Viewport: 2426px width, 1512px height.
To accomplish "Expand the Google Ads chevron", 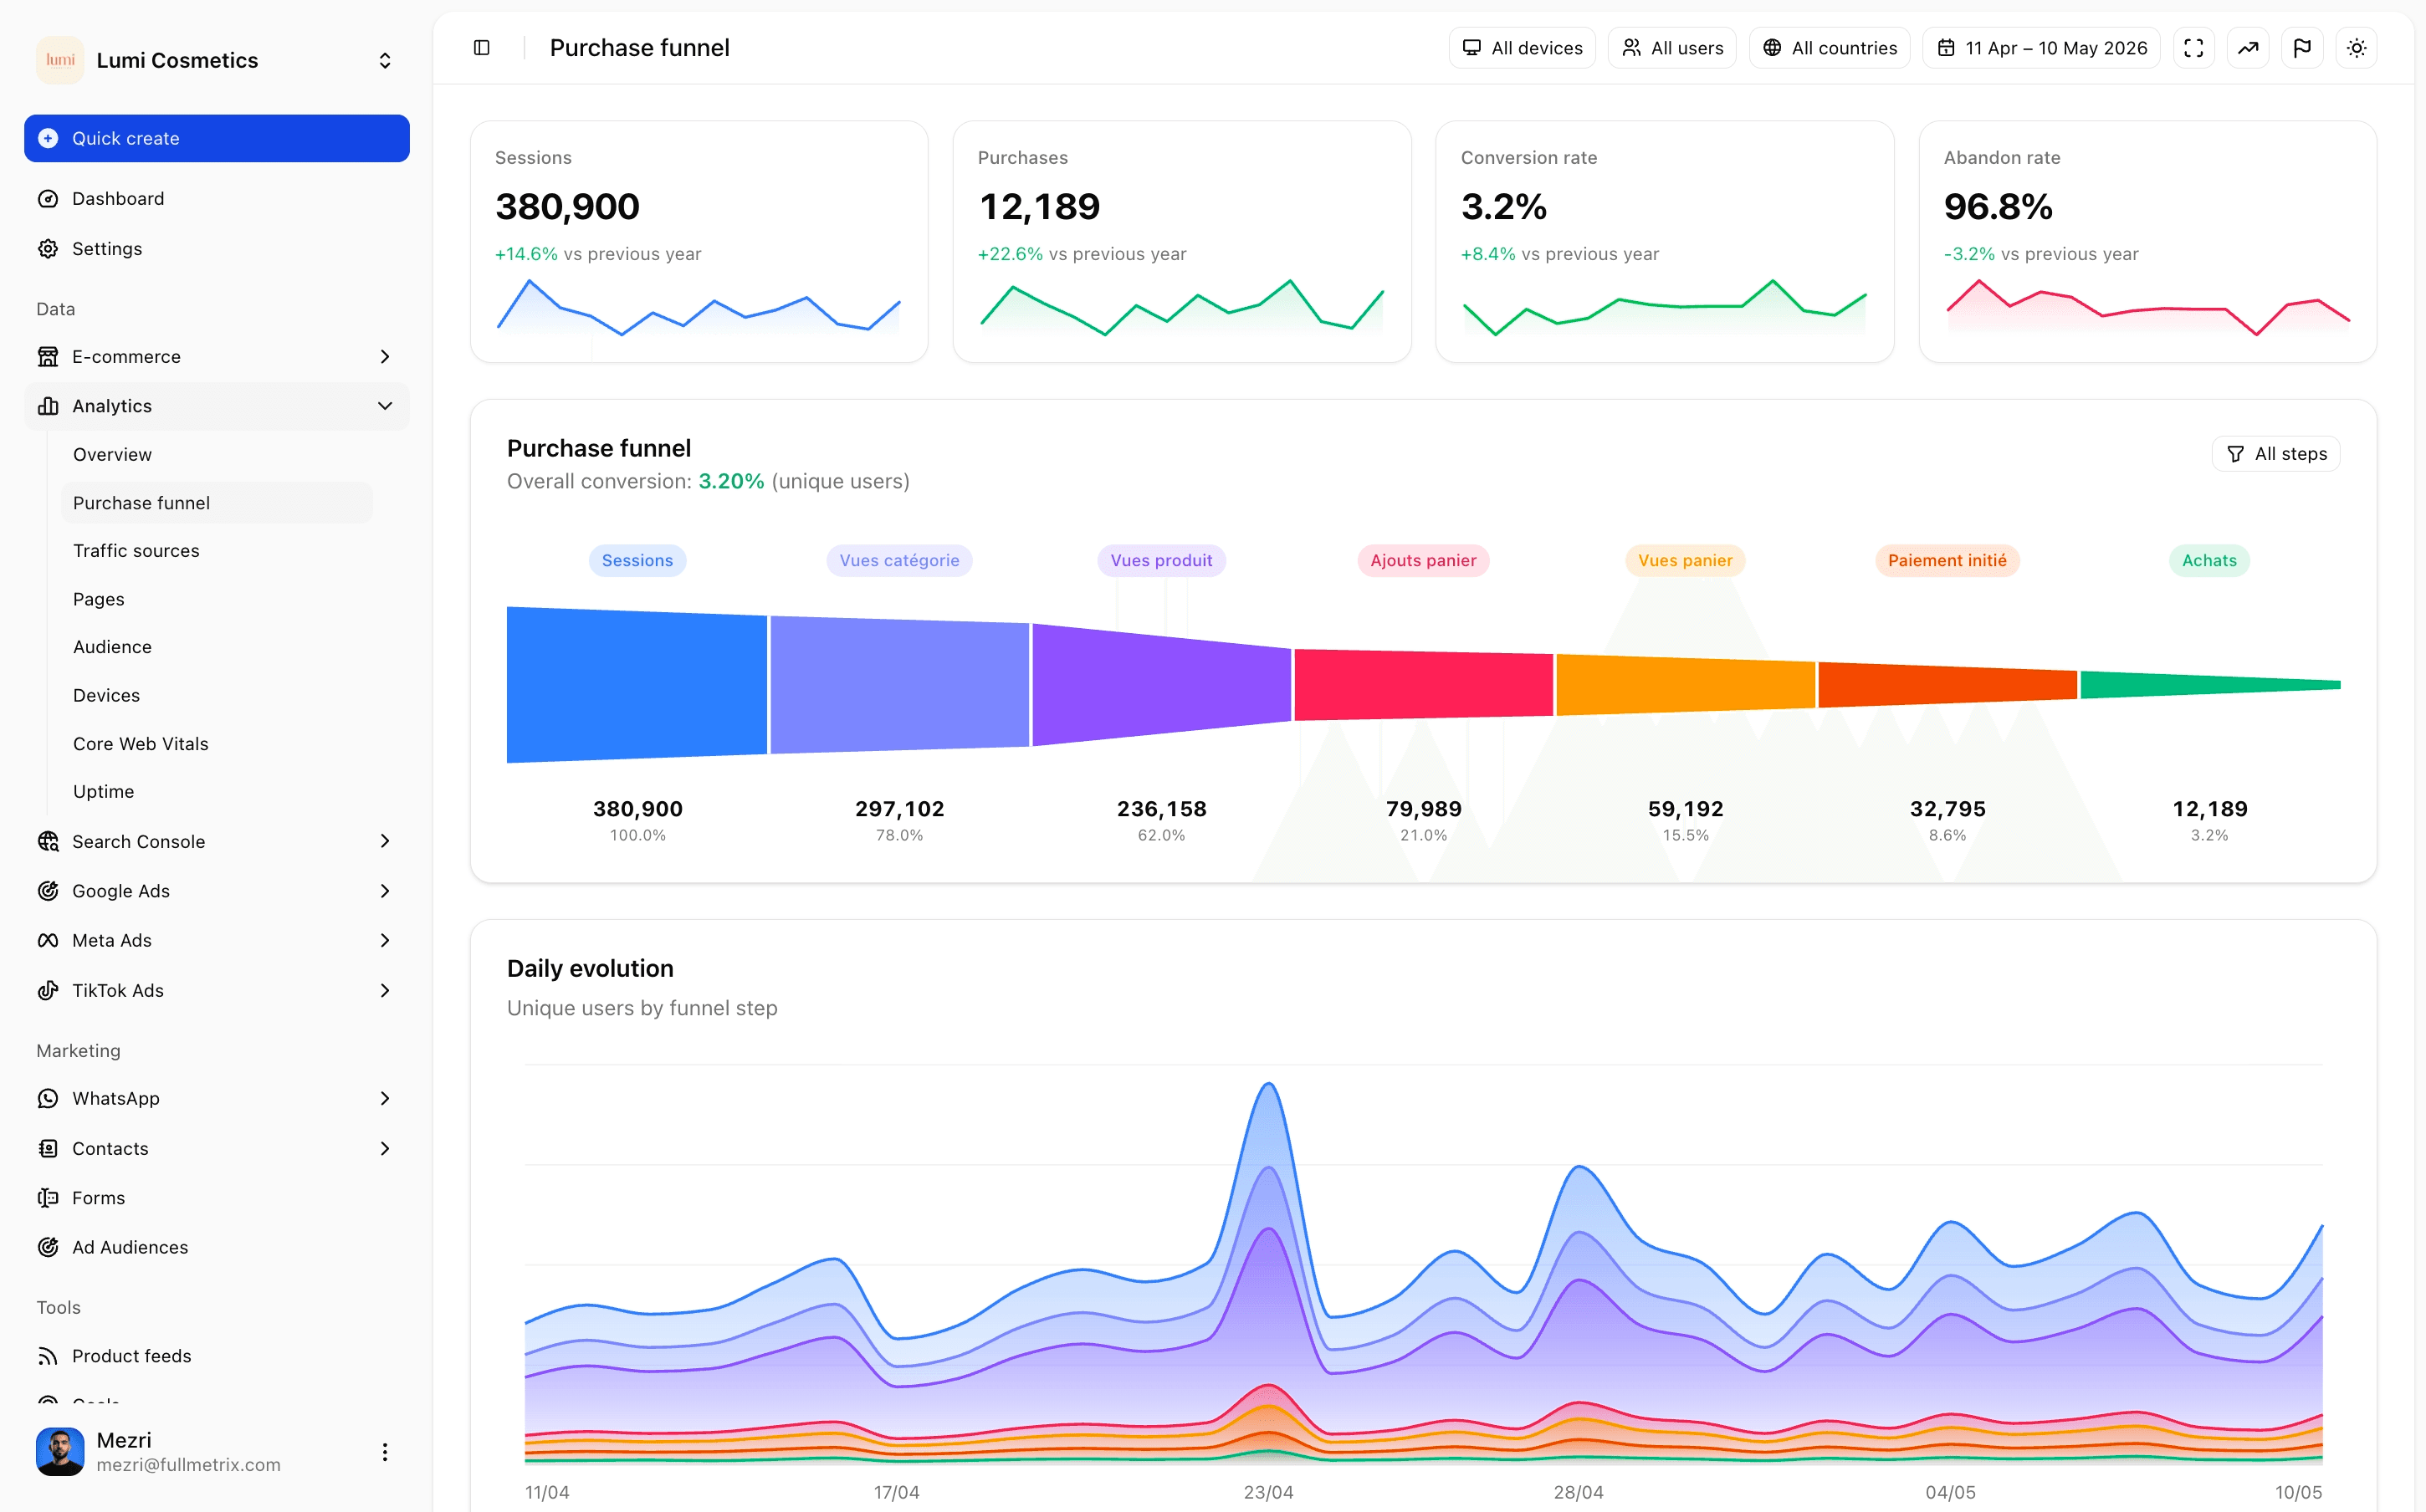I will point(385,891).
